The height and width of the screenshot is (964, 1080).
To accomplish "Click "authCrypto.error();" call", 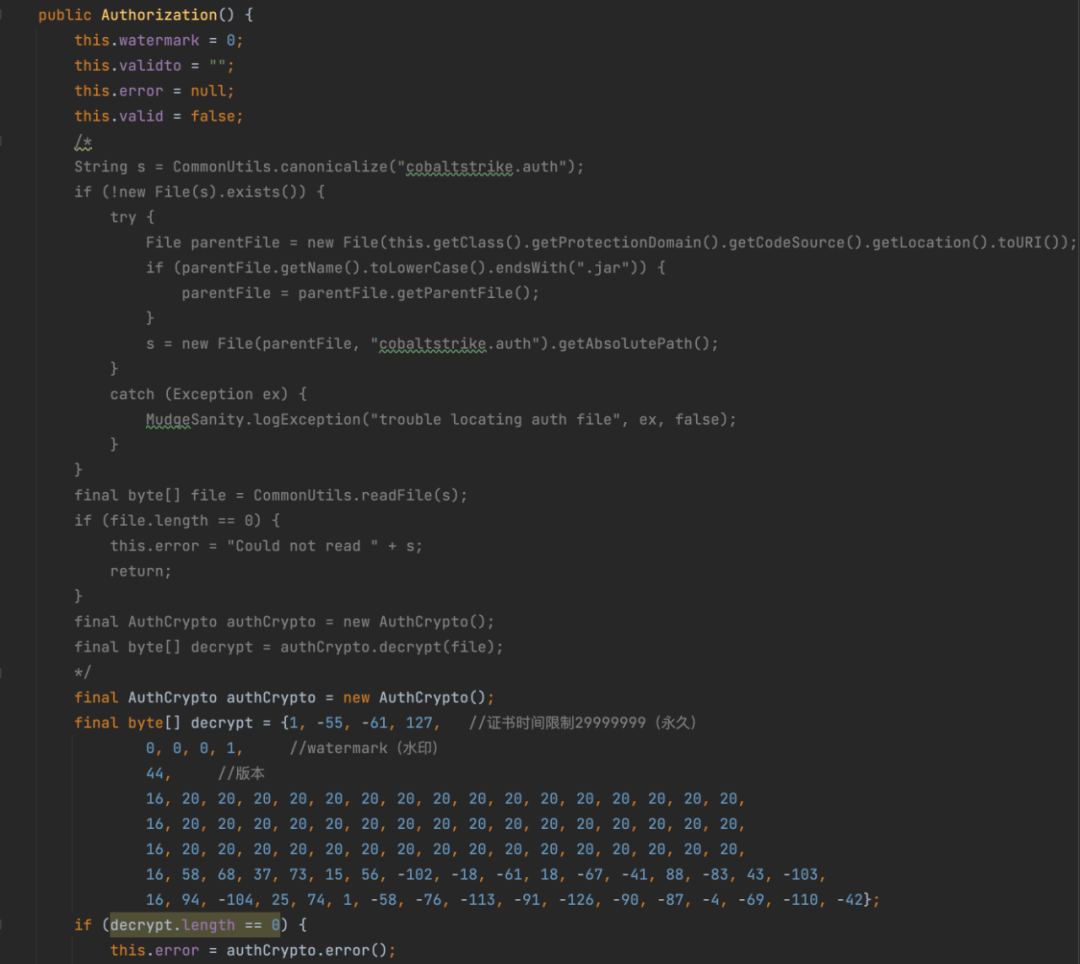I will 311,951.
